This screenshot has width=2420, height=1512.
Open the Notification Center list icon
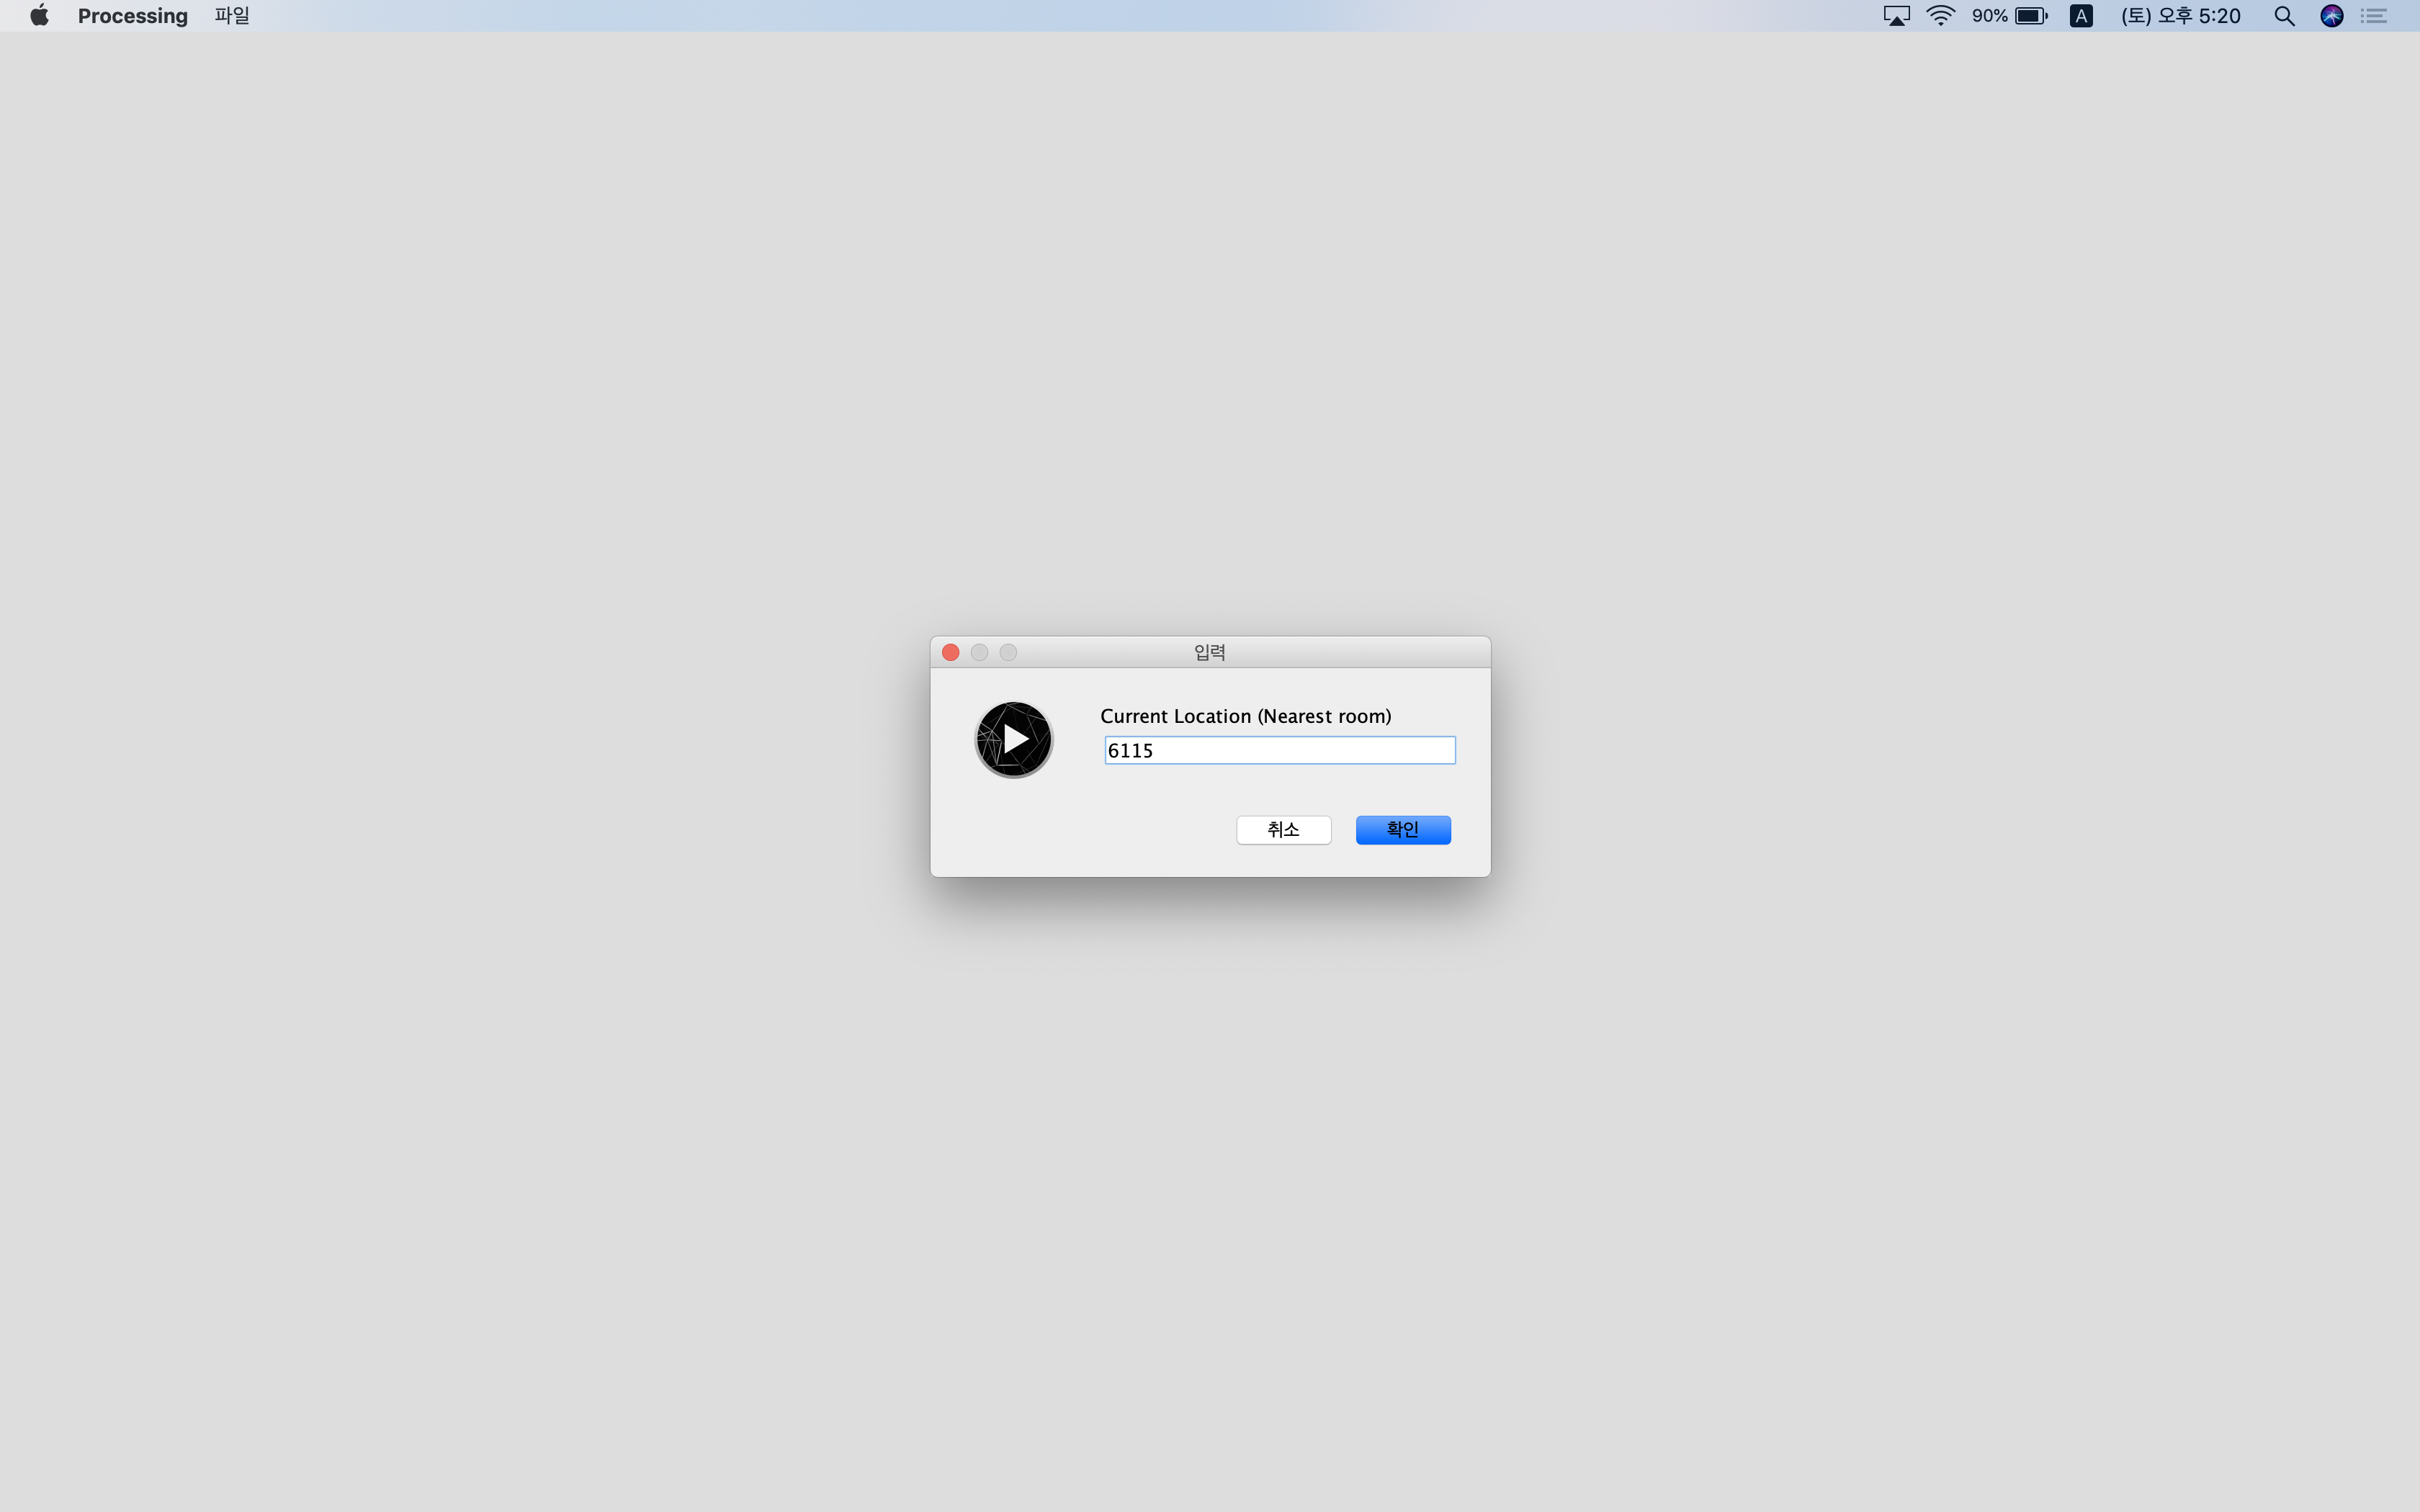[x=2375, y=16]
